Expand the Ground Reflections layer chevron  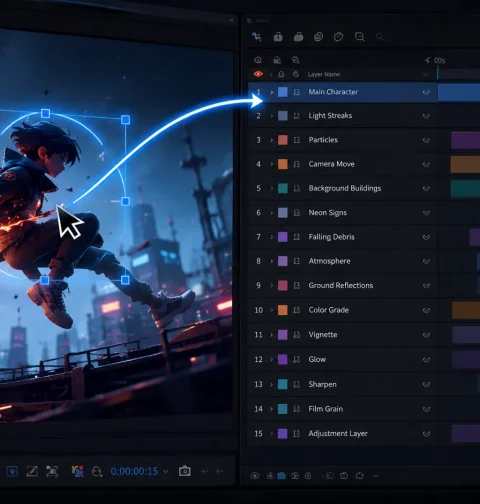coord(271,286)
